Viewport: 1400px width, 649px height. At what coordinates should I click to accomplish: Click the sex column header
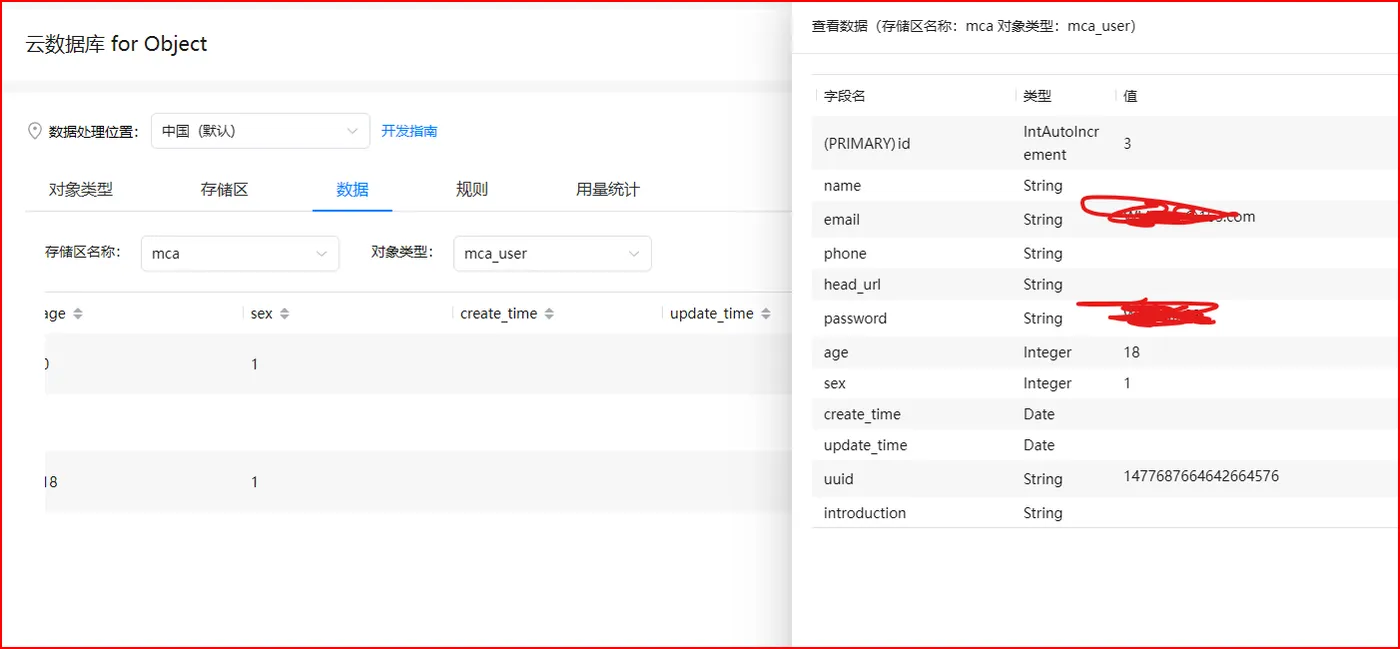pos(262,314)
